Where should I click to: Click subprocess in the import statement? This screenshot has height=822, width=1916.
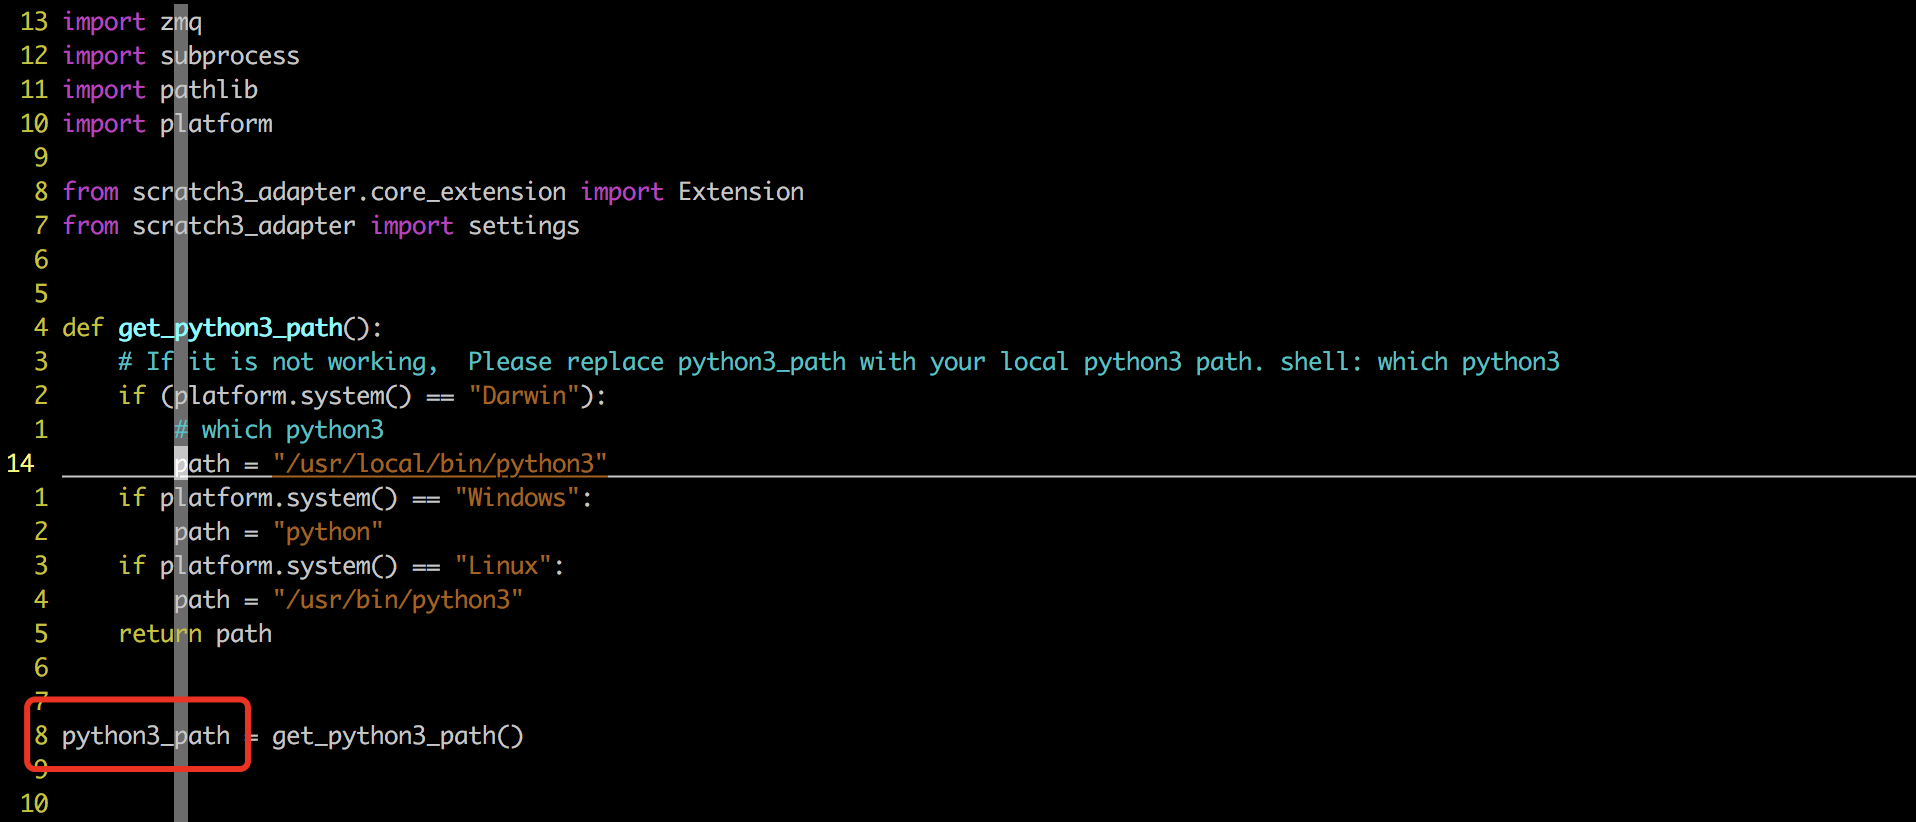pyautogui.click(x=230, y=56)
